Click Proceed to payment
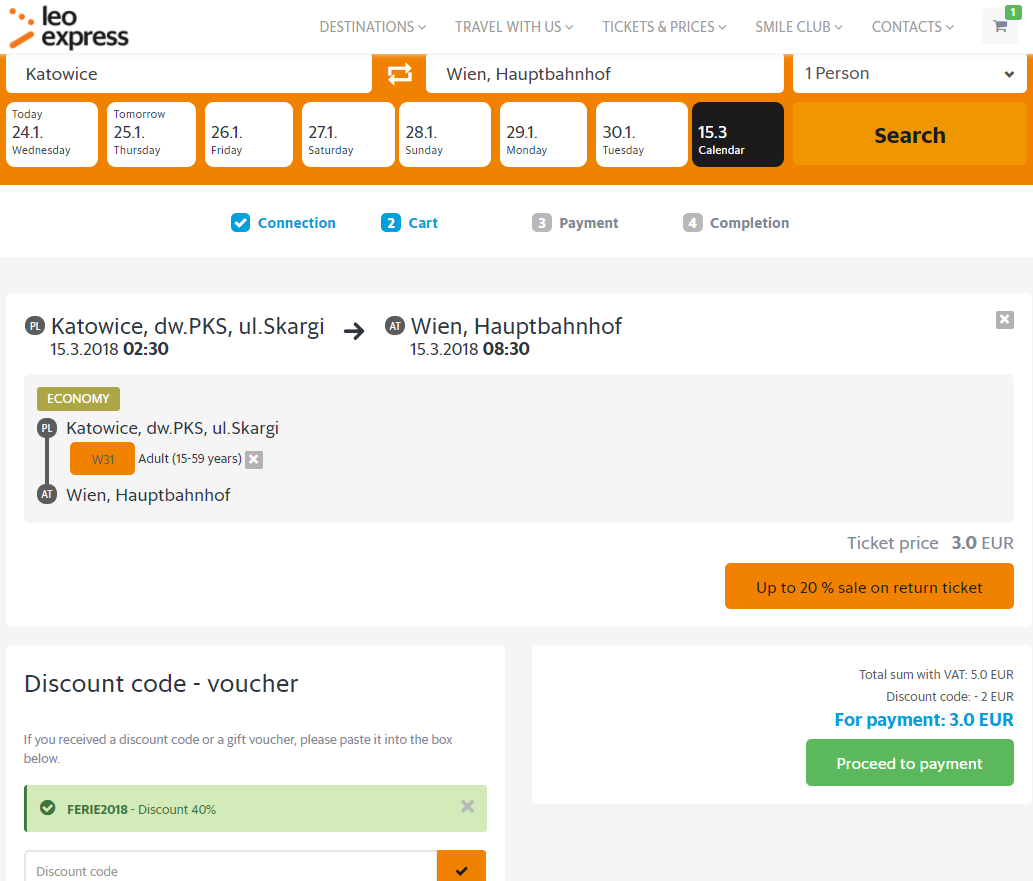The height and width of the screenshot is (881, 1033). point(909,763)
